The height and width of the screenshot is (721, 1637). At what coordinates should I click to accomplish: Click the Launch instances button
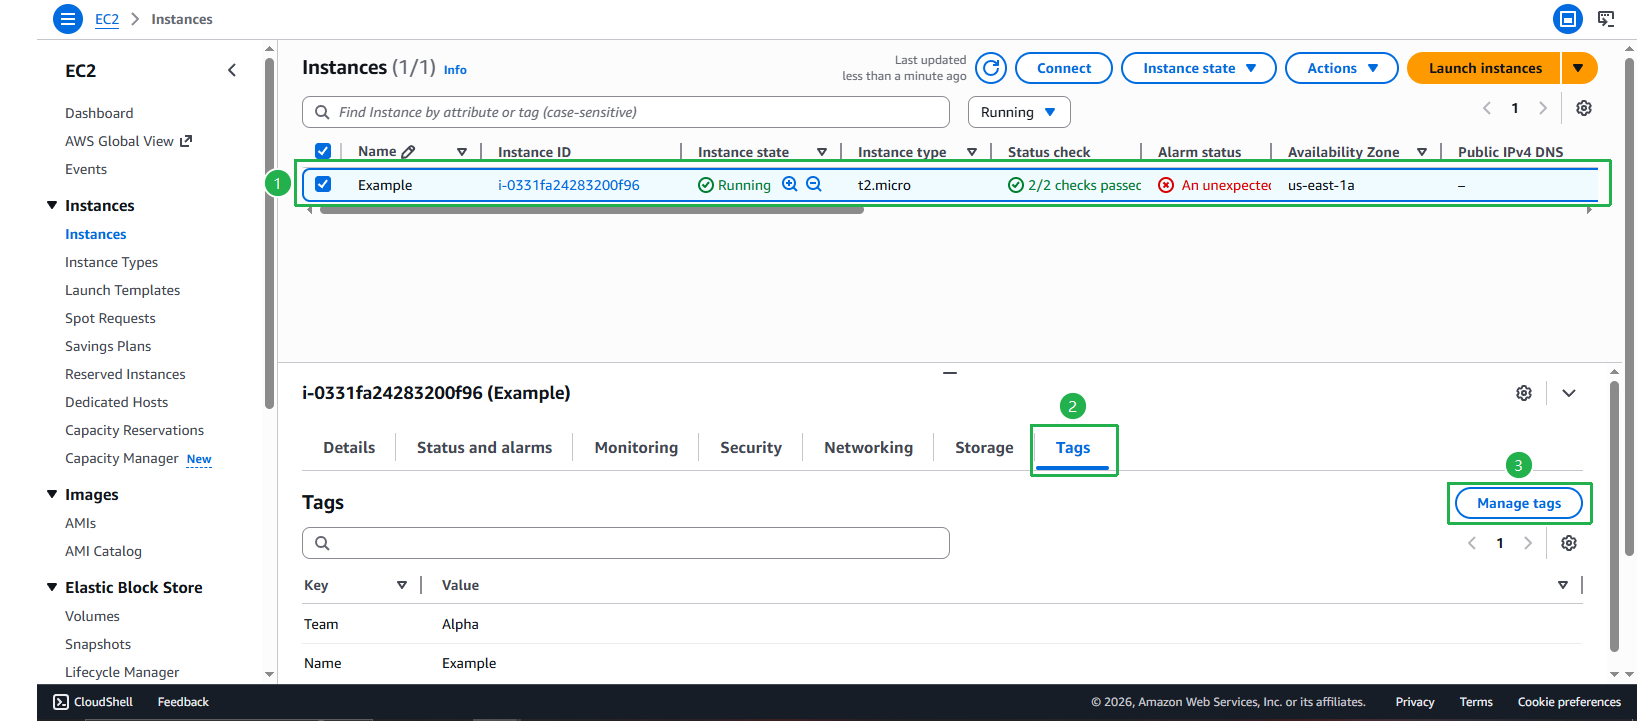coord(1484,68)
